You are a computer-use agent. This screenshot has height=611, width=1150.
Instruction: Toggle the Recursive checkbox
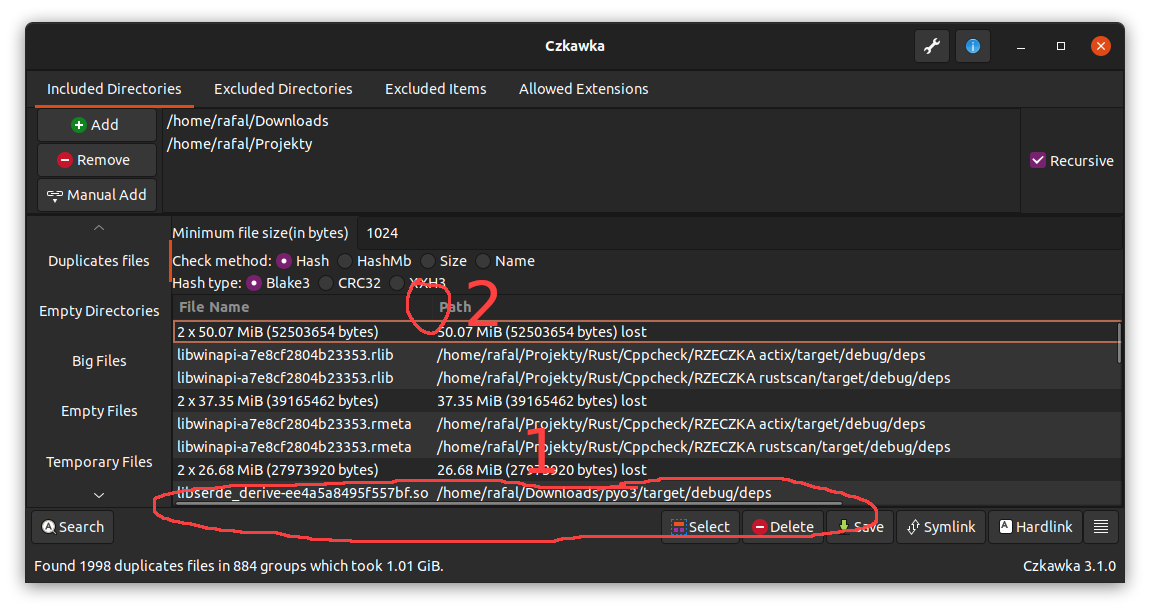1072,161
